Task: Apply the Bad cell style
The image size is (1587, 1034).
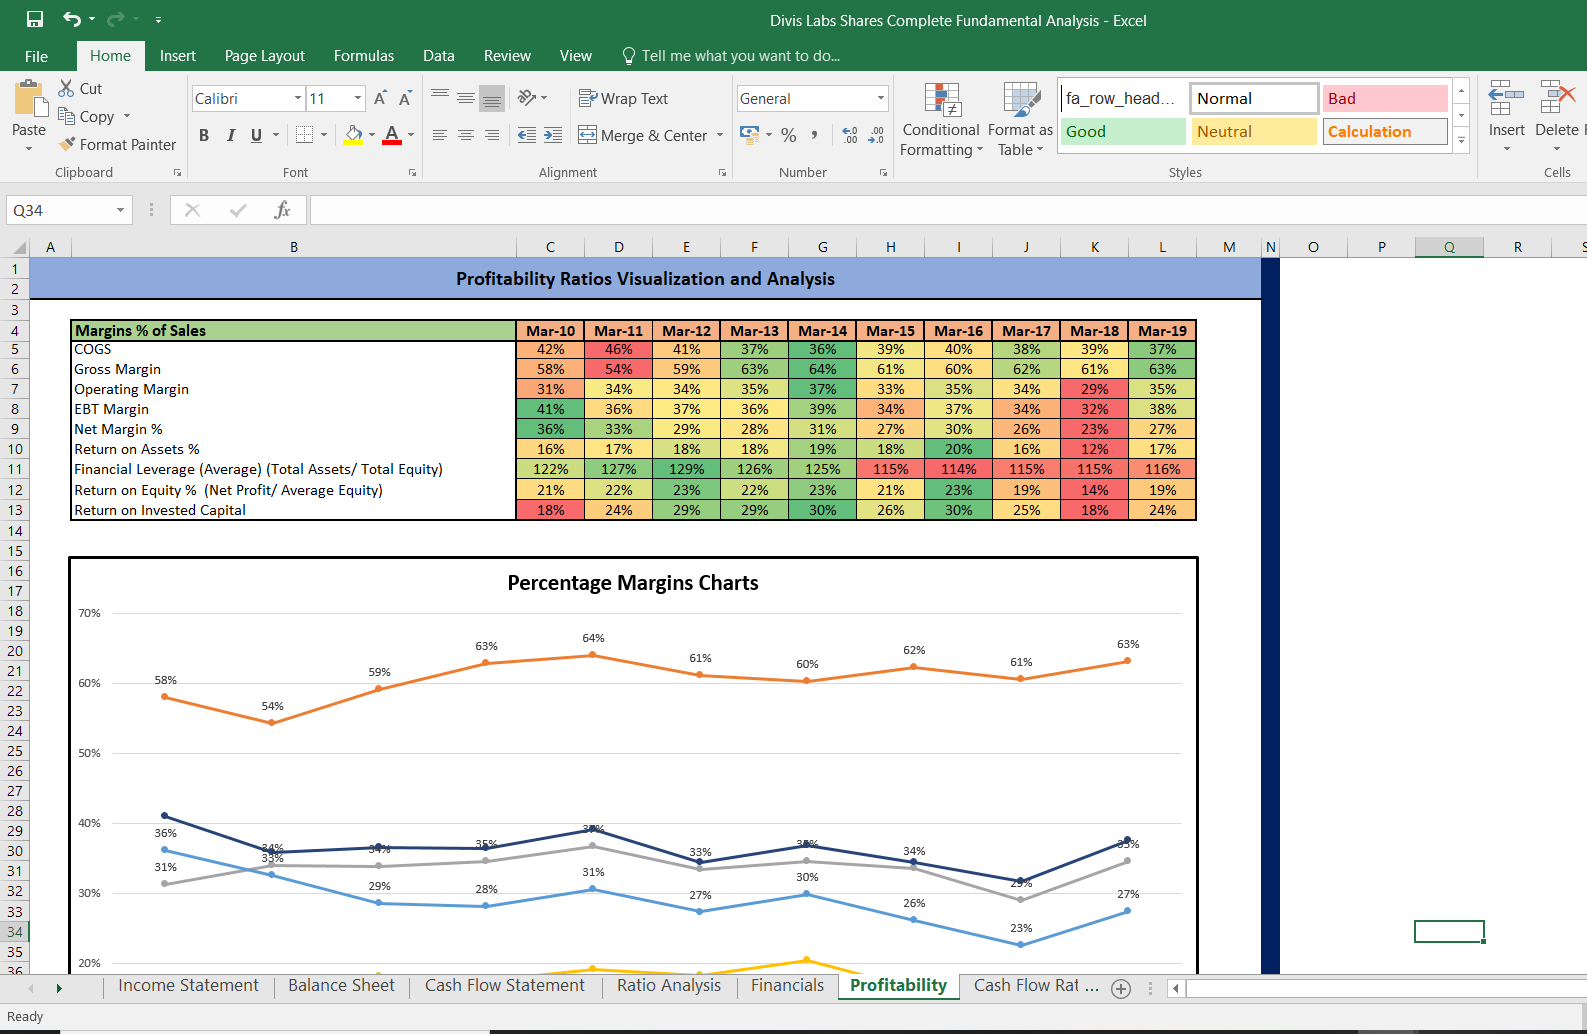Action: tap(1385, 98)
